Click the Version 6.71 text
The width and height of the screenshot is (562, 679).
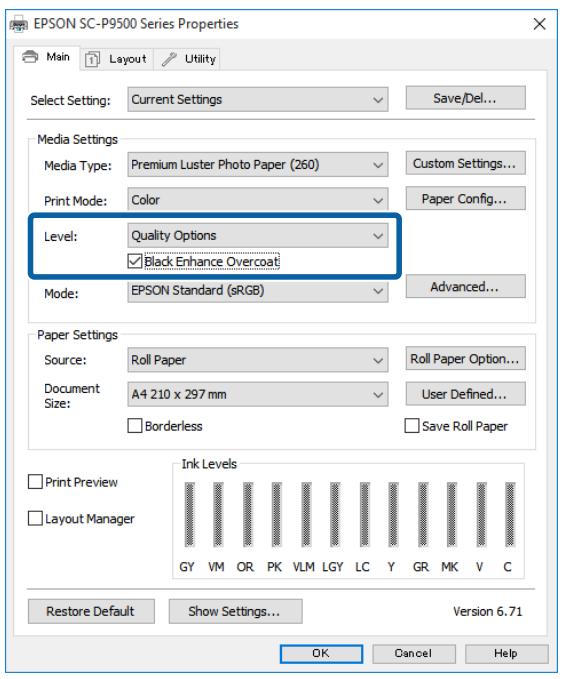tap(488, 611)
